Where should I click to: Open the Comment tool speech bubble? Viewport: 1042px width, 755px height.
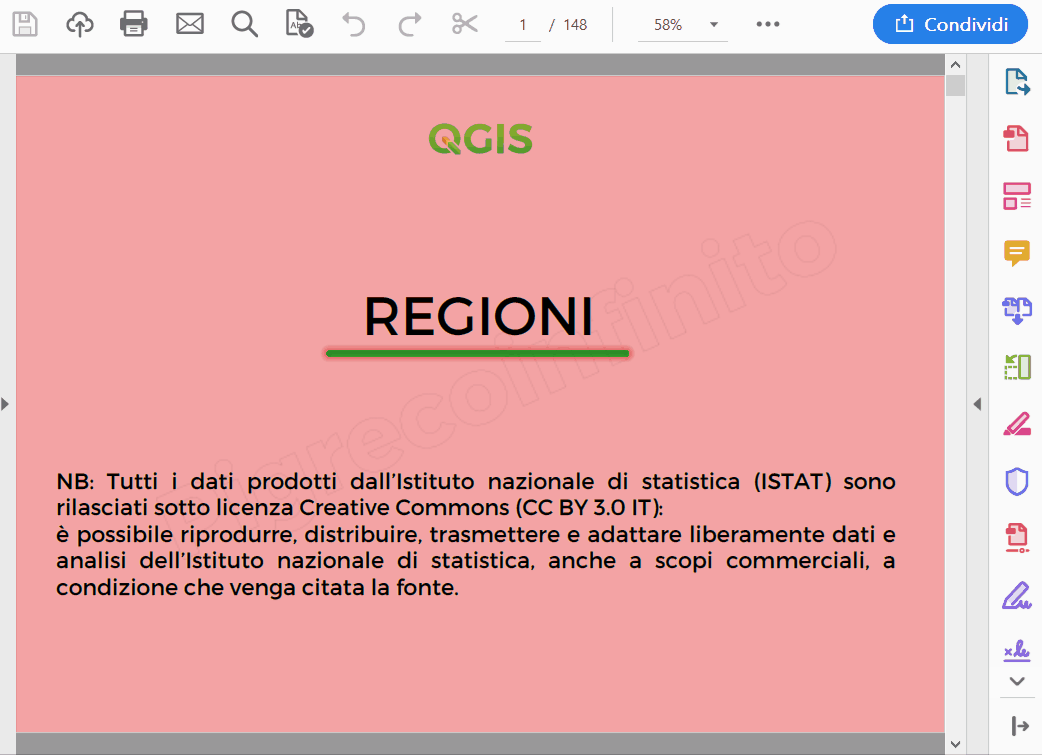[x=1017, y=253]
